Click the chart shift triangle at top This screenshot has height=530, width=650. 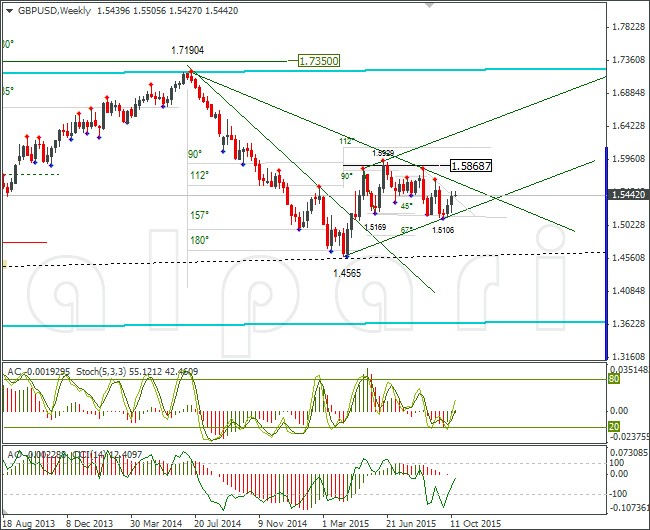point(429,5)
